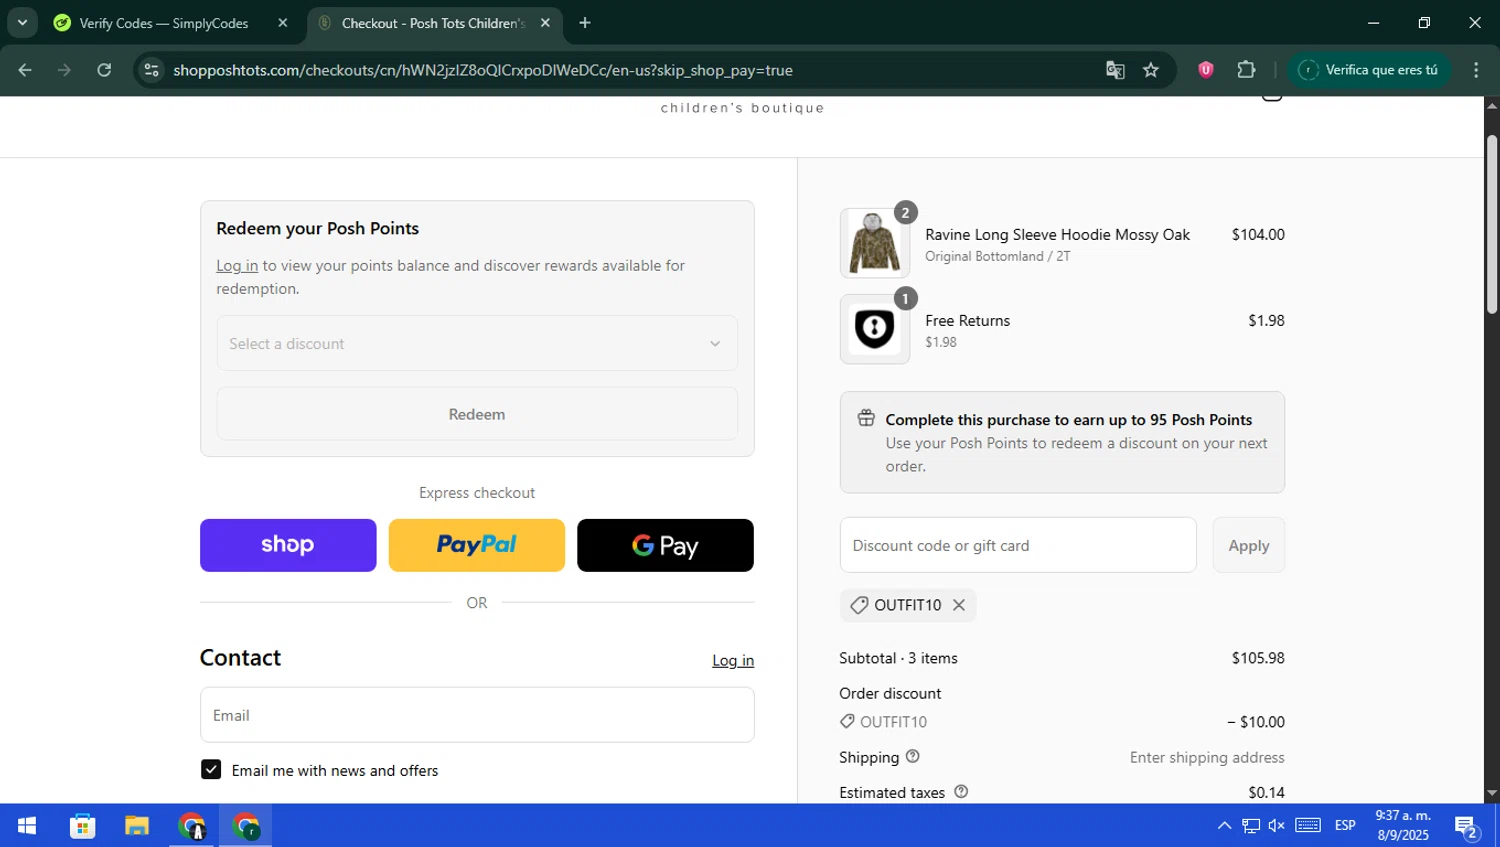Click the $105.98 subtotal amount
The width and height of the screenshot is (1500, 847).
[x=1258, y=658]
